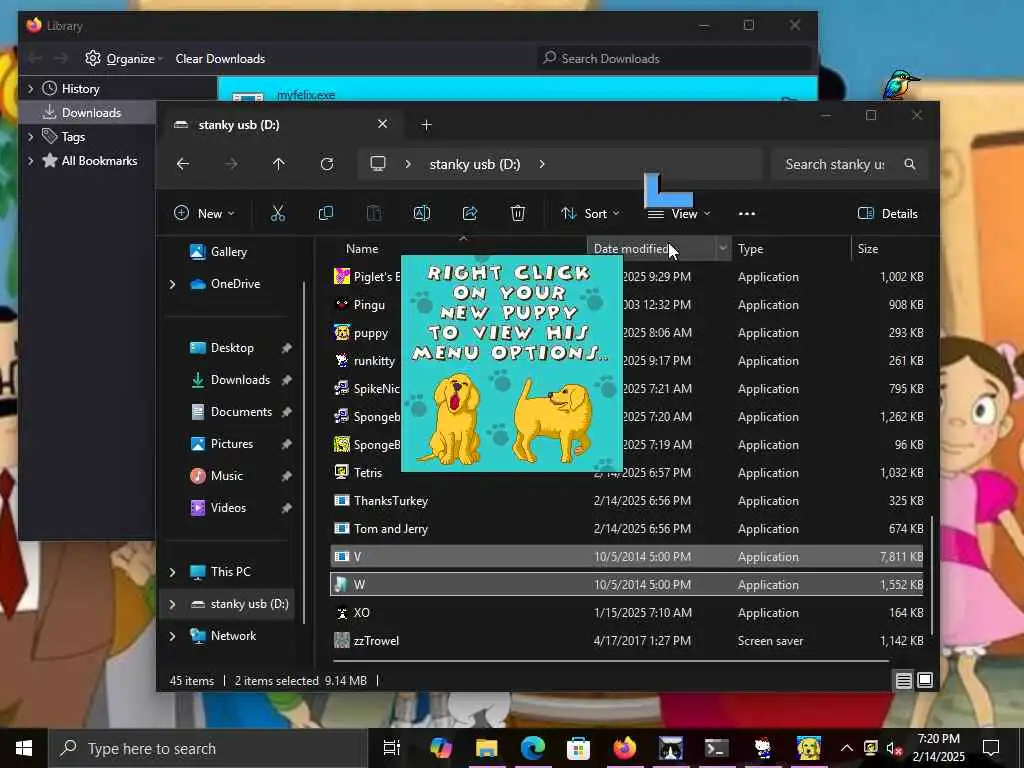Switch to details list view icon in status bar
The height and width of the screenshot is (768, 1024).
point(903,680)
